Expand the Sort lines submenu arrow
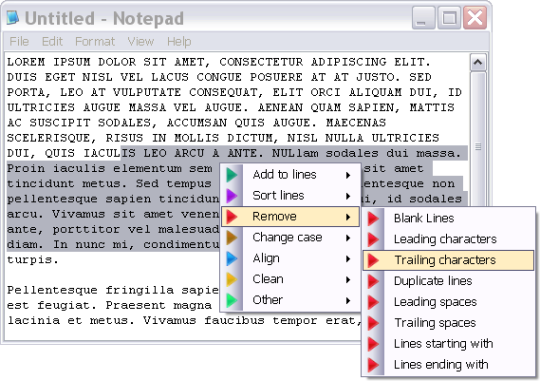540x381 pixels. [348, 196]
